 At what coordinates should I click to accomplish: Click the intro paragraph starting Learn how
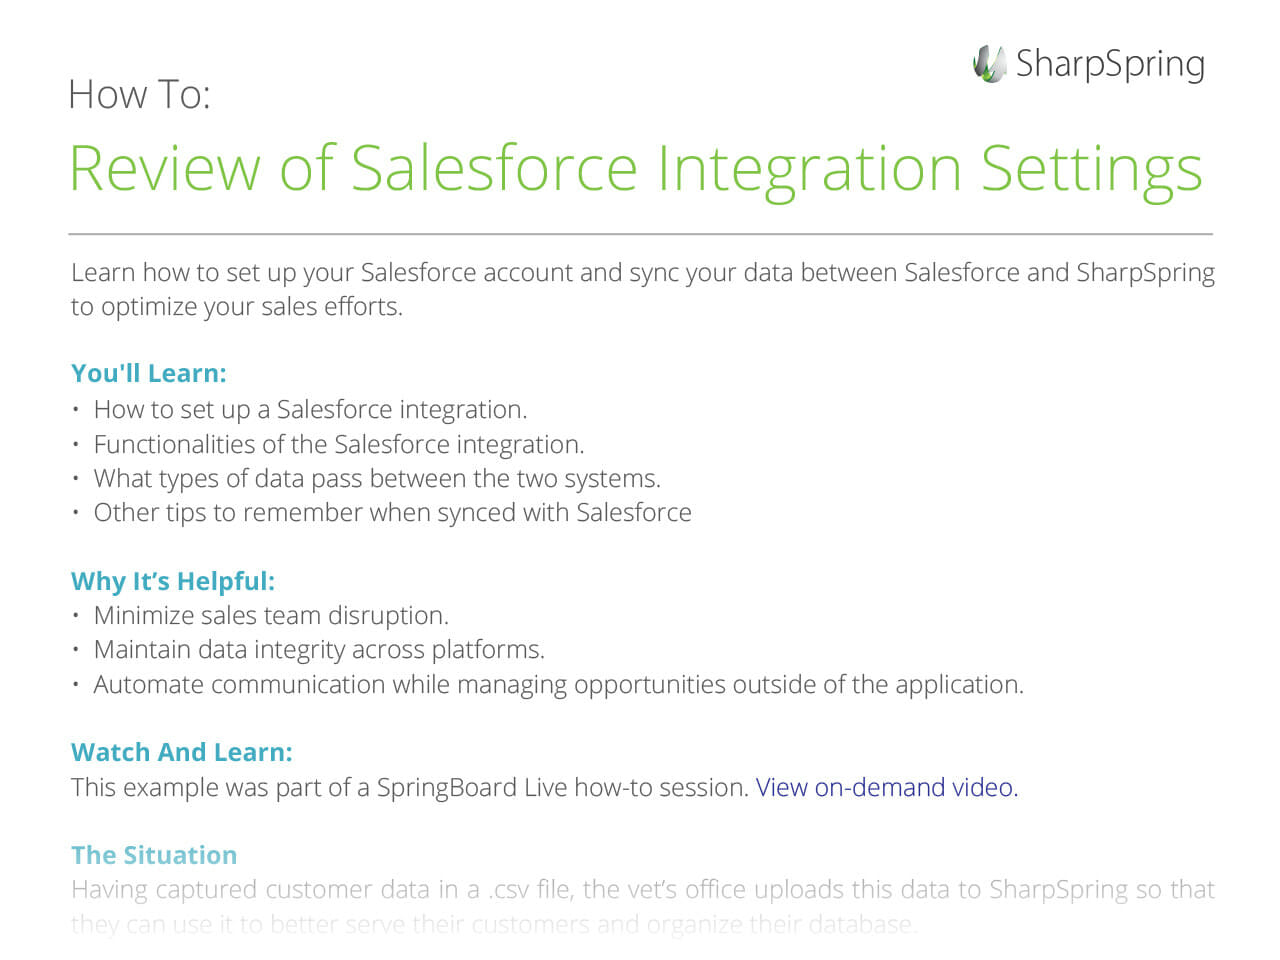(x=643, y=289)
